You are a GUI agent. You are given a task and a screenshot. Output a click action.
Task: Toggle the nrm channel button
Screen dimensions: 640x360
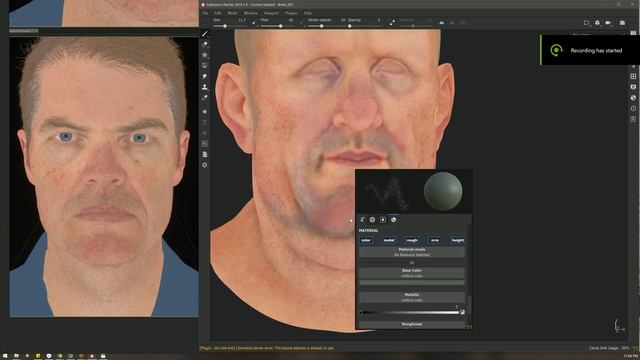coord(435,240)
